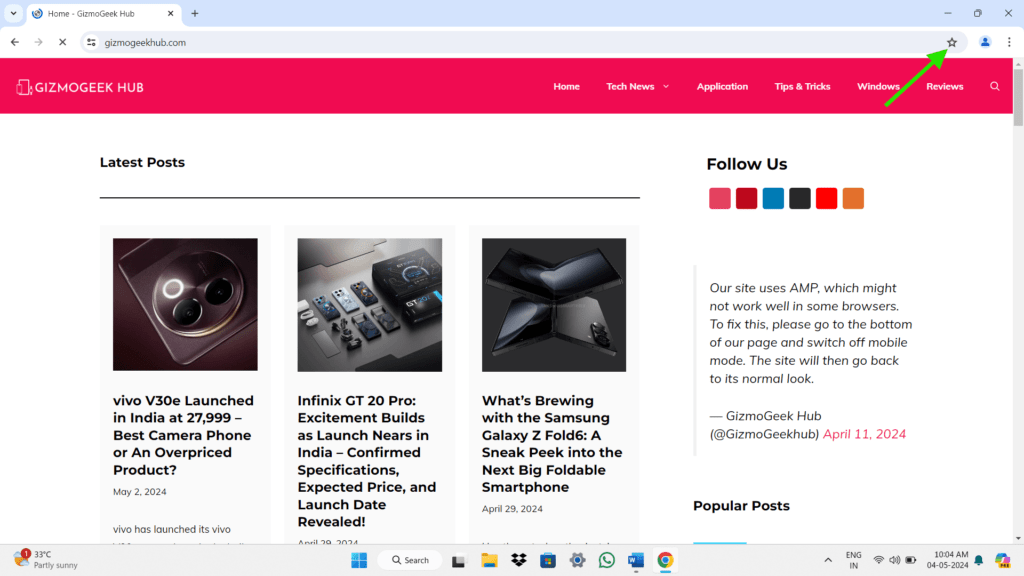
Task: Close the Home - GizmoGeek Hub tab
Action: (170, 13)
